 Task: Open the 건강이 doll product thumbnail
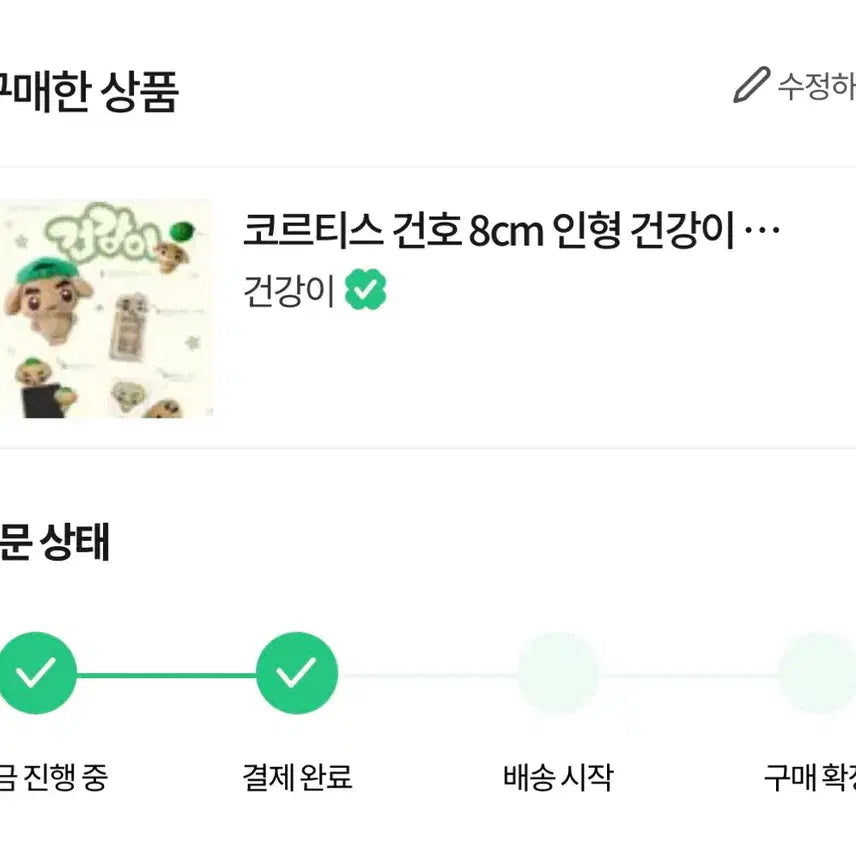[106, 308]
